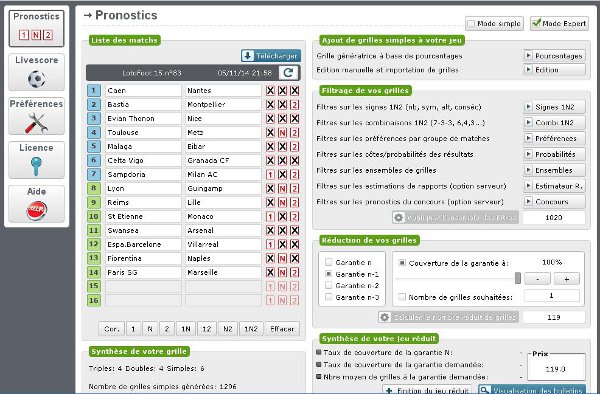The width and height of the screenshot is (600, 394).
Task: Apply 12 double with bottom button
Action: [x=207, y=329]
